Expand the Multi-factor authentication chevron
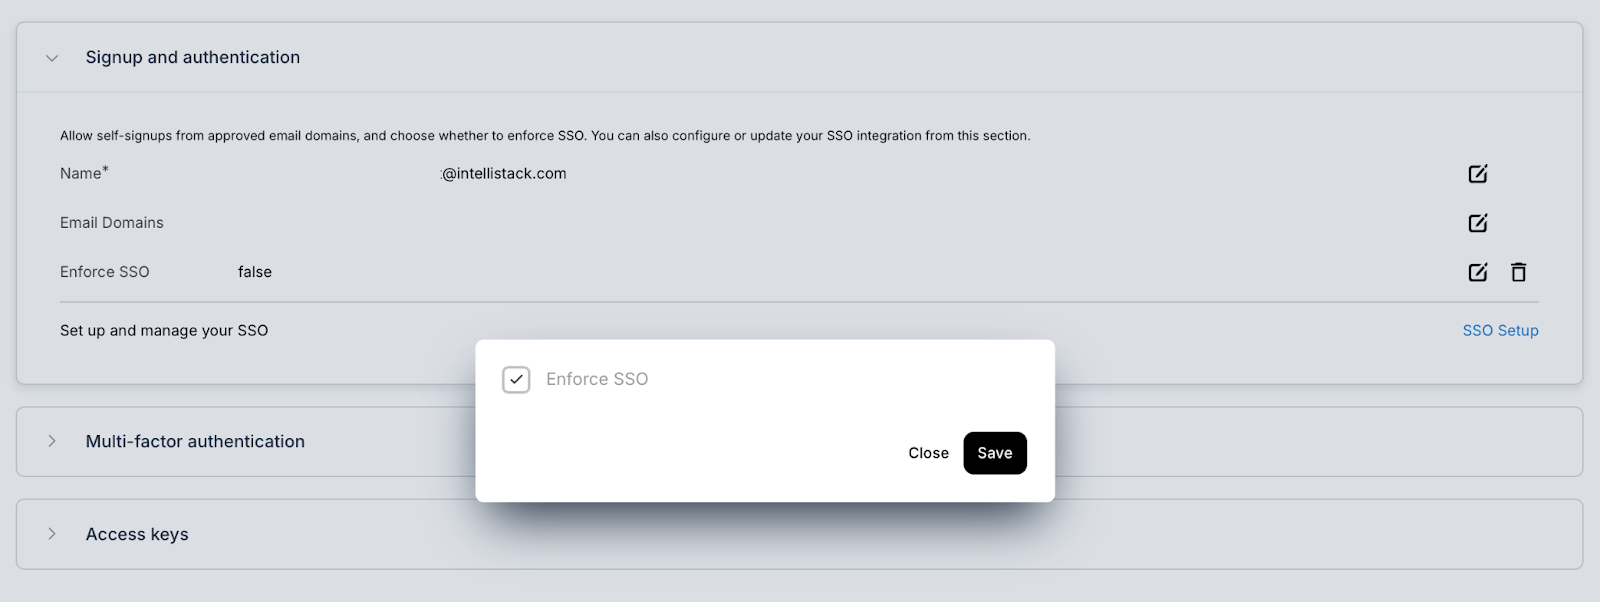 [x=52, y=441]
